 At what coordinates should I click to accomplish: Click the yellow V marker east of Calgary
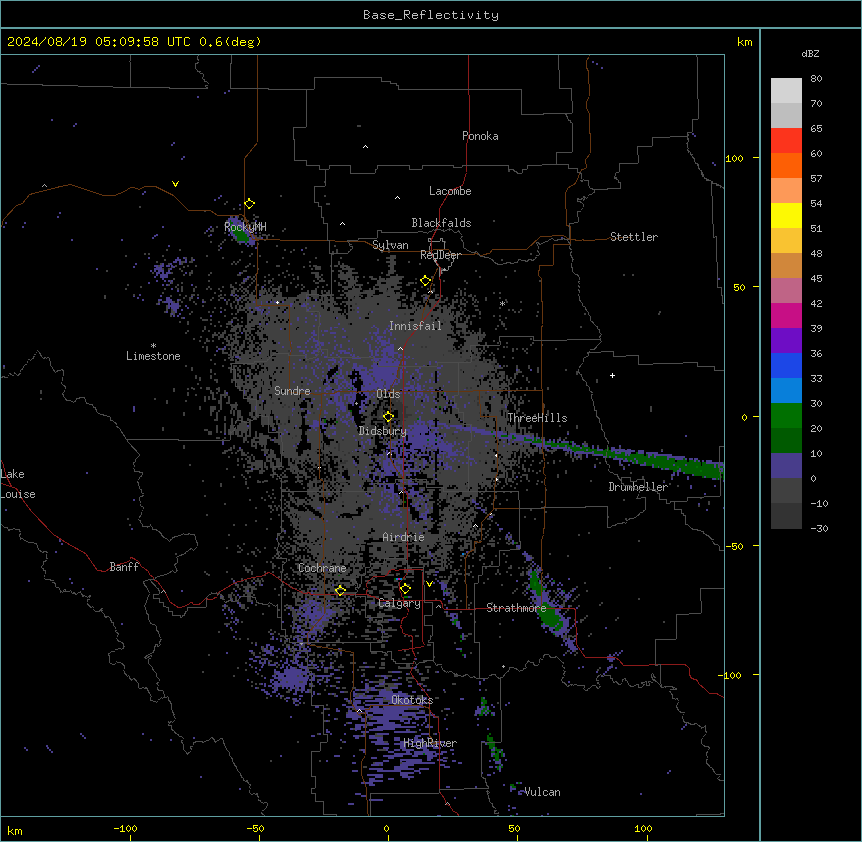pos(429,584)
